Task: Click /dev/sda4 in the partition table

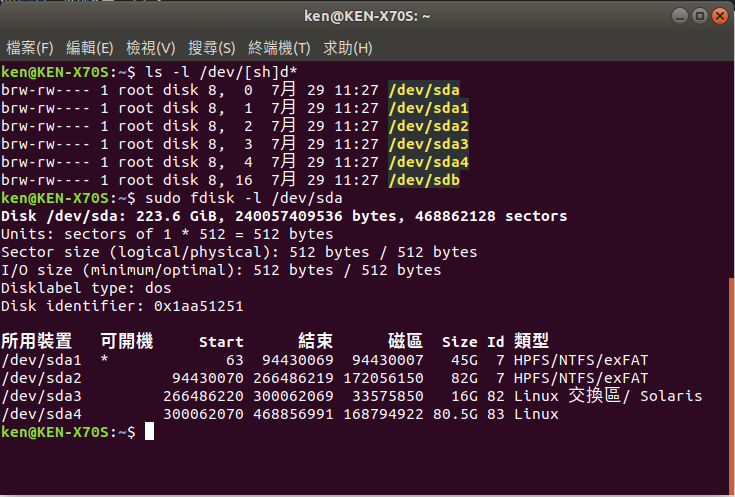Action: click(41, 414)
